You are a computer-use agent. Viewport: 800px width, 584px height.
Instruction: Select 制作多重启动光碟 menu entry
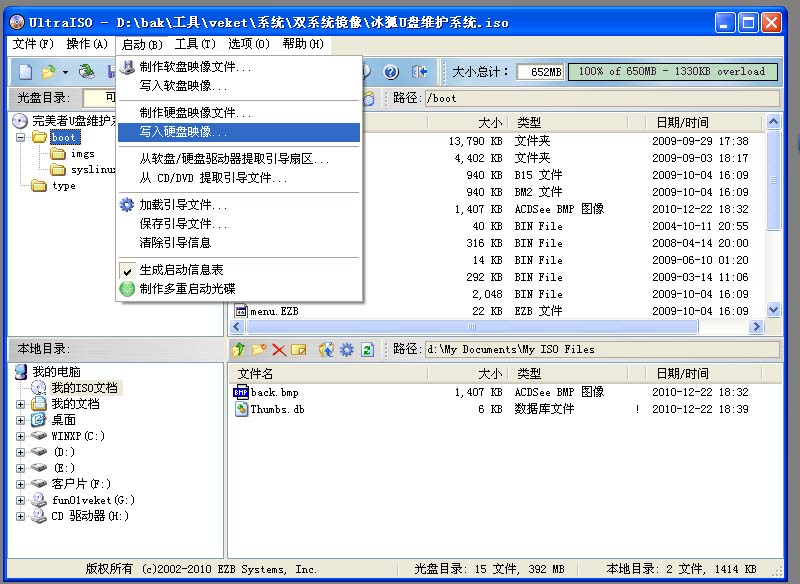click(239, 289)
